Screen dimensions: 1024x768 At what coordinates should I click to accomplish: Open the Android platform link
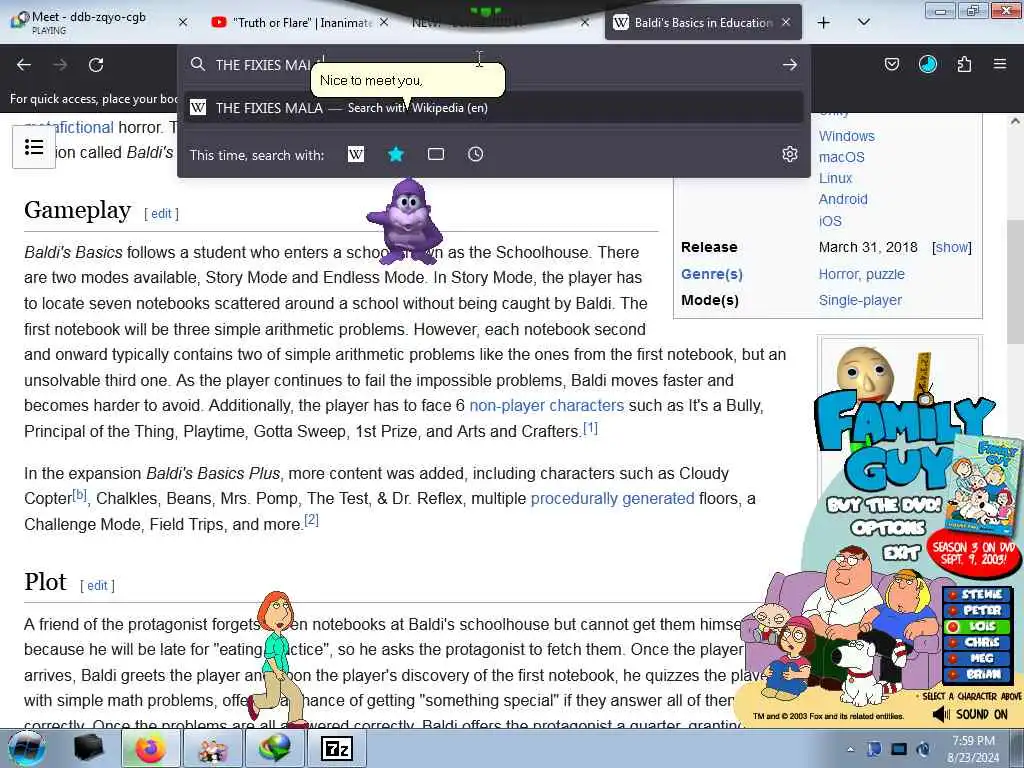843,199
